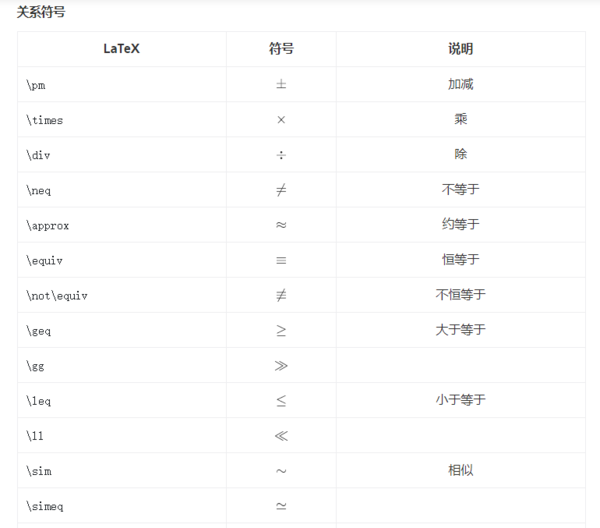Click the LaTeX column header
The image size is (600, 528).
click(121, 49)
